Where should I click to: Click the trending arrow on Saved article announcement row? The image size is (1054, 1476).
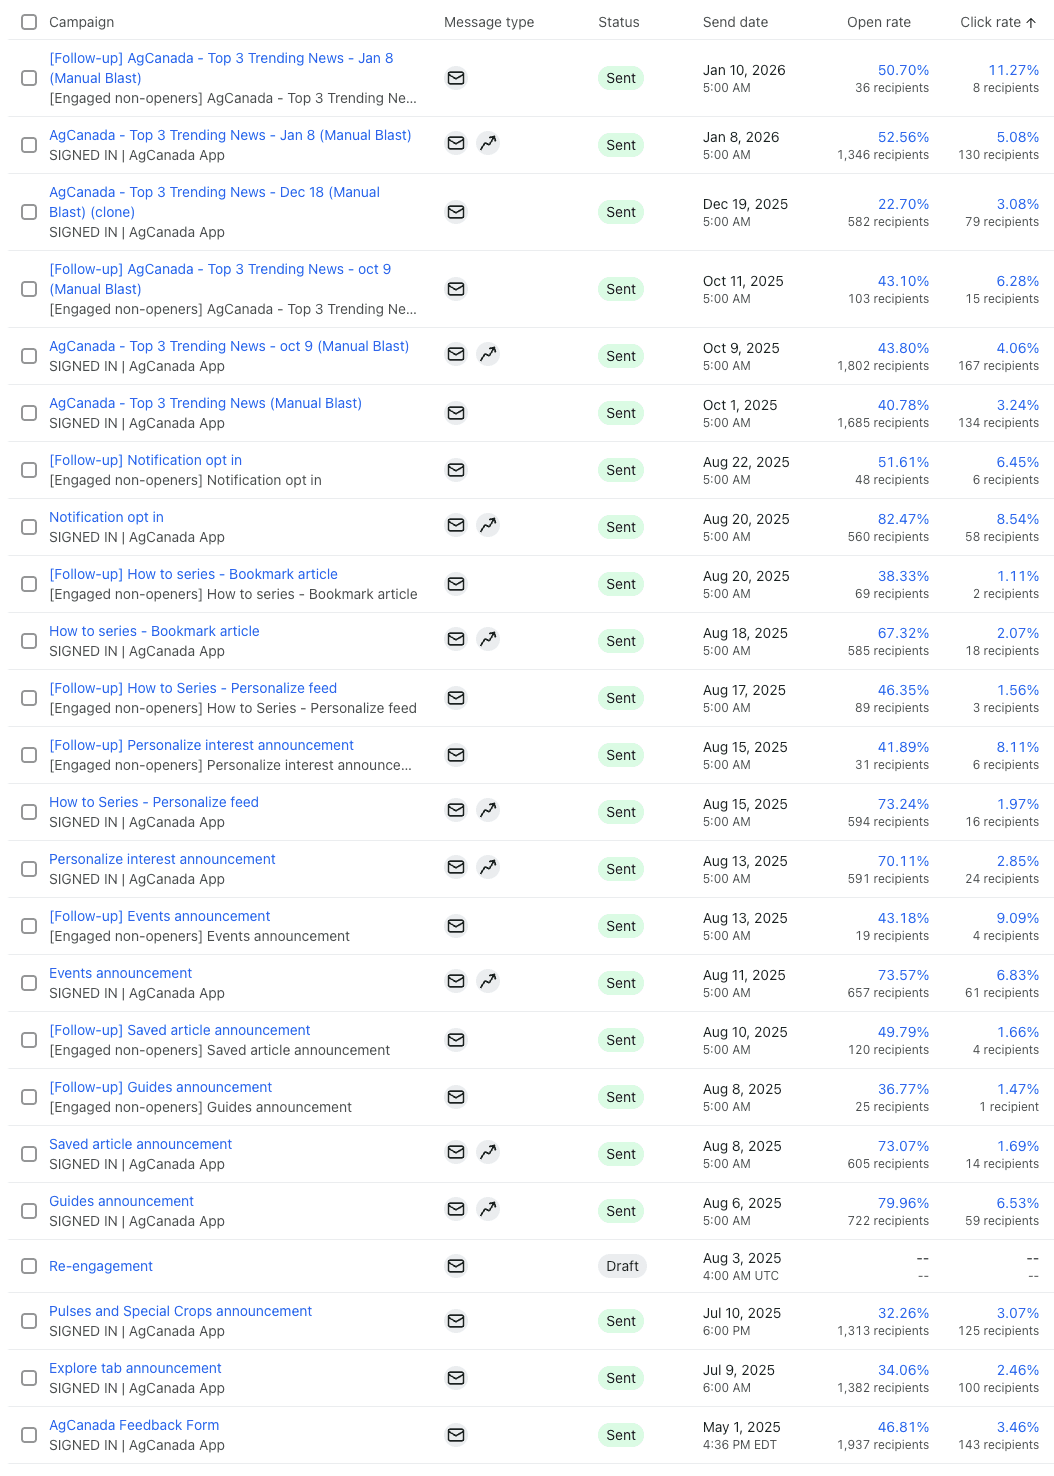488,1152
